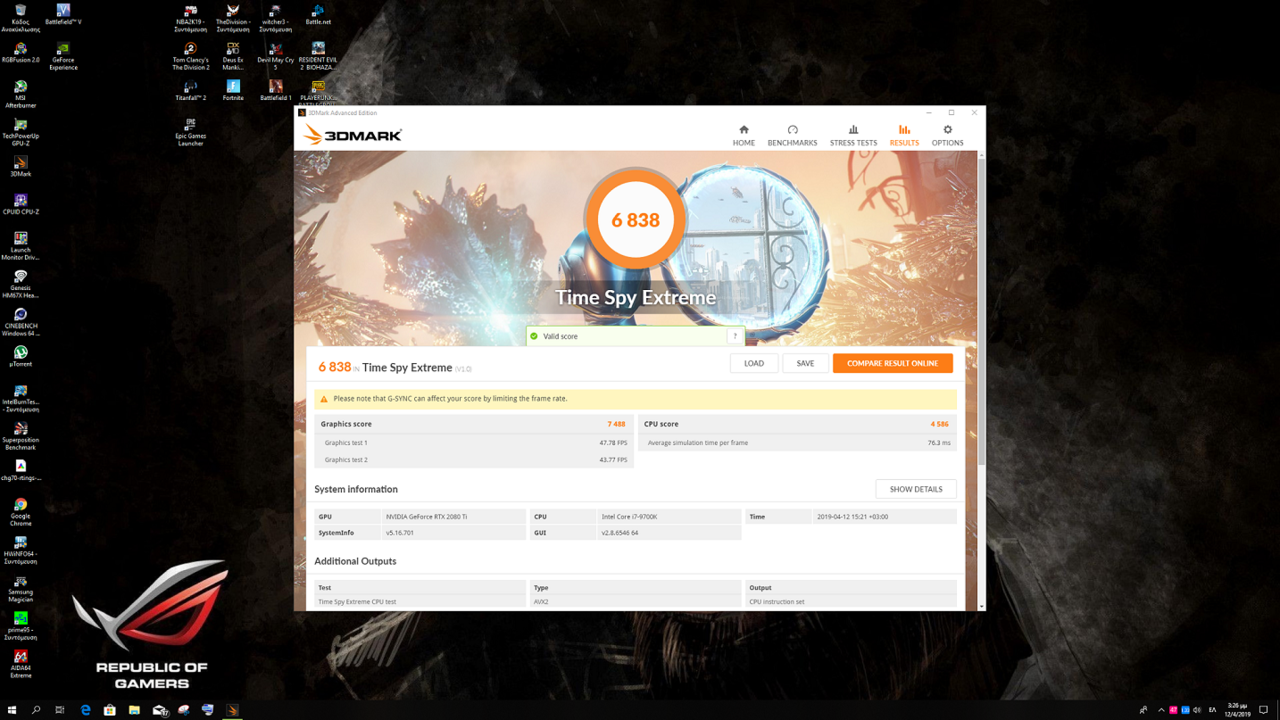
Task: Open Microsoft Store from the taskbar
Action: pyautogui.click(x=110, y=710)
